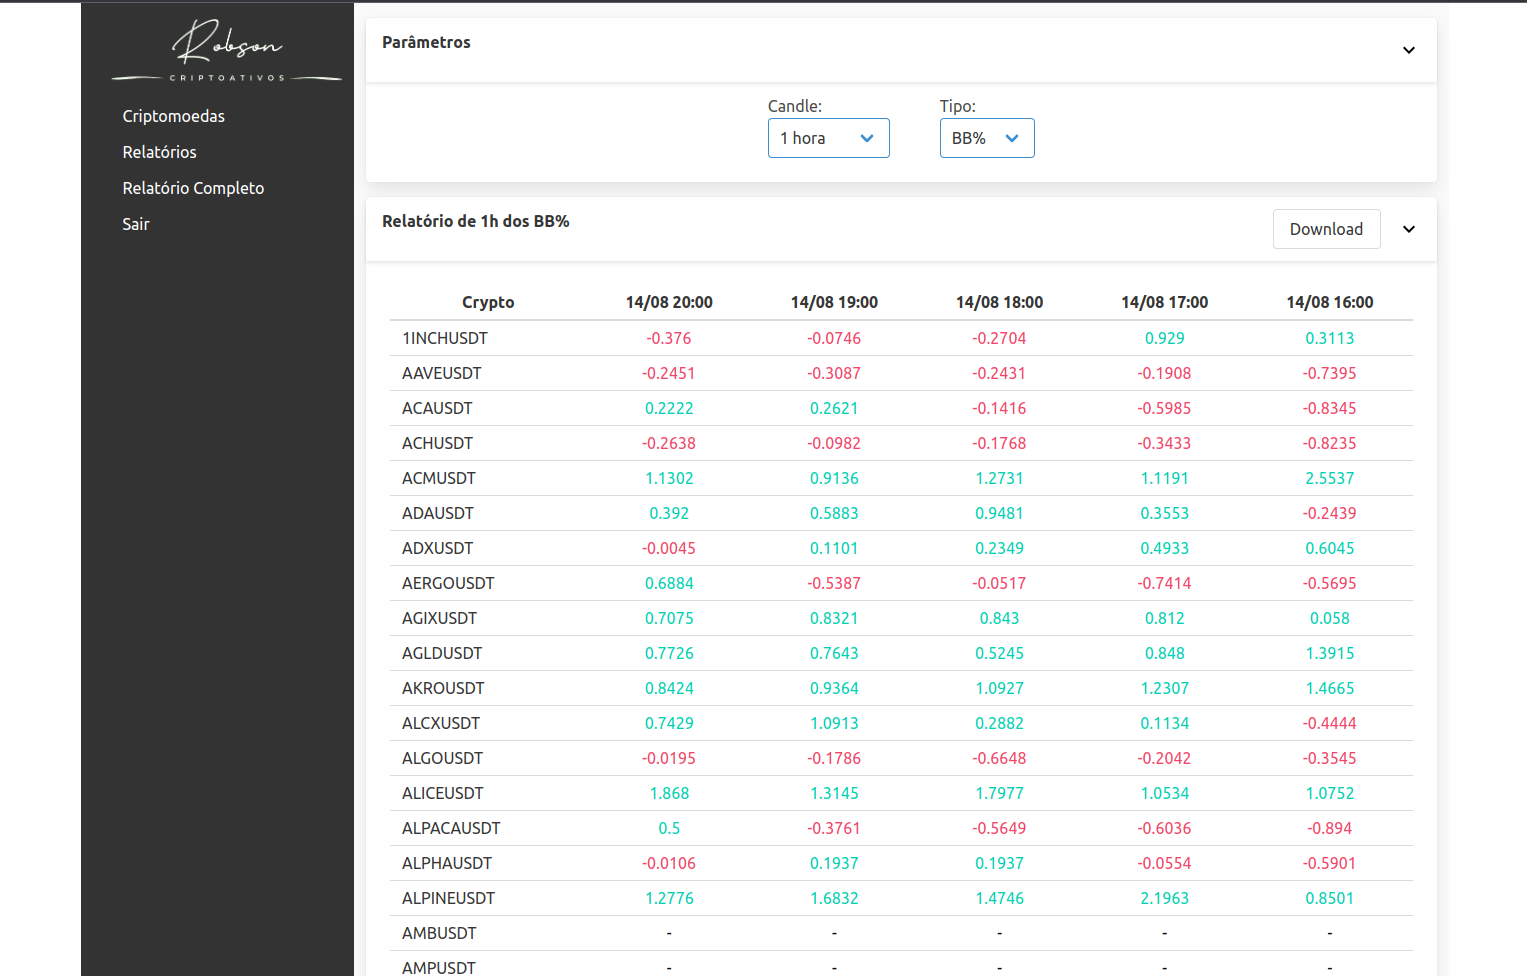
Task: Click value -0.0982 in ACHUSDT row
Action: click(834, 443)
